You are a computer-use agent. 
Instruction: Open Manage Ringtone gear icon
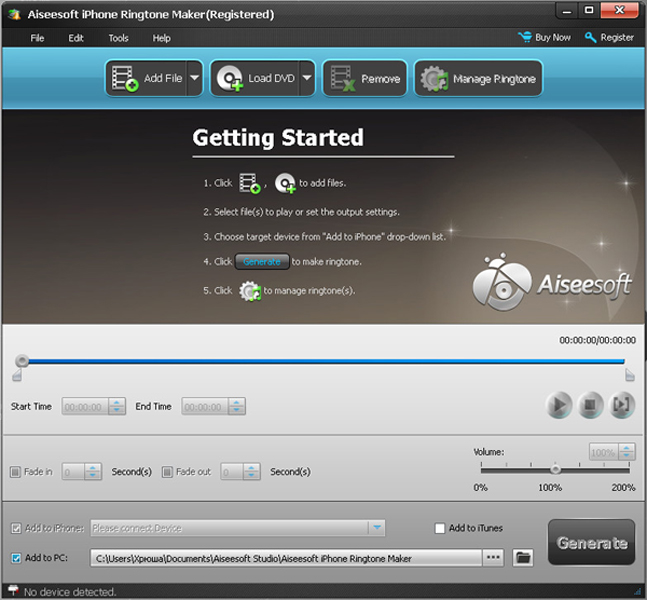point(434,79)
